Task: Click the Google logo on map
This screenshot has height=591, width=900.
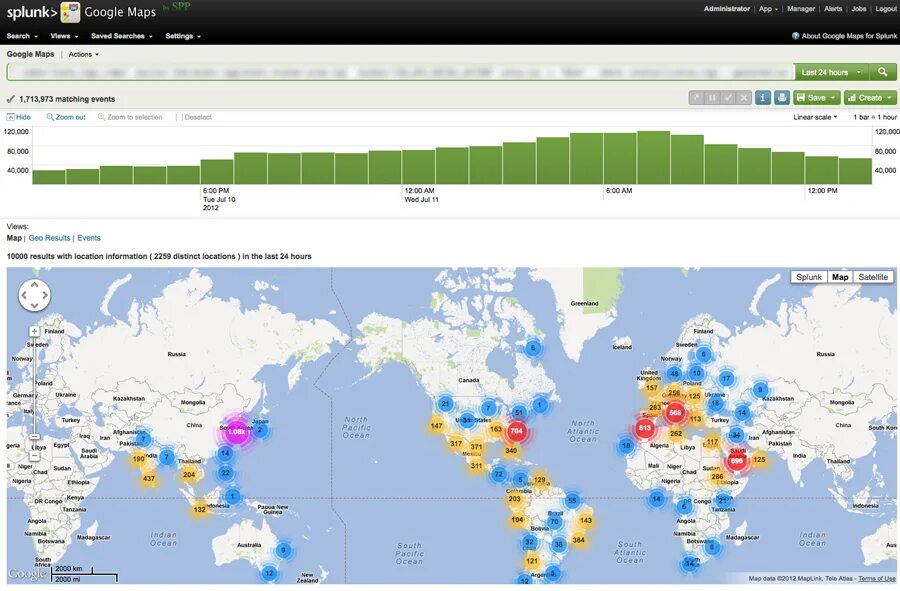Action: [26, 574]
